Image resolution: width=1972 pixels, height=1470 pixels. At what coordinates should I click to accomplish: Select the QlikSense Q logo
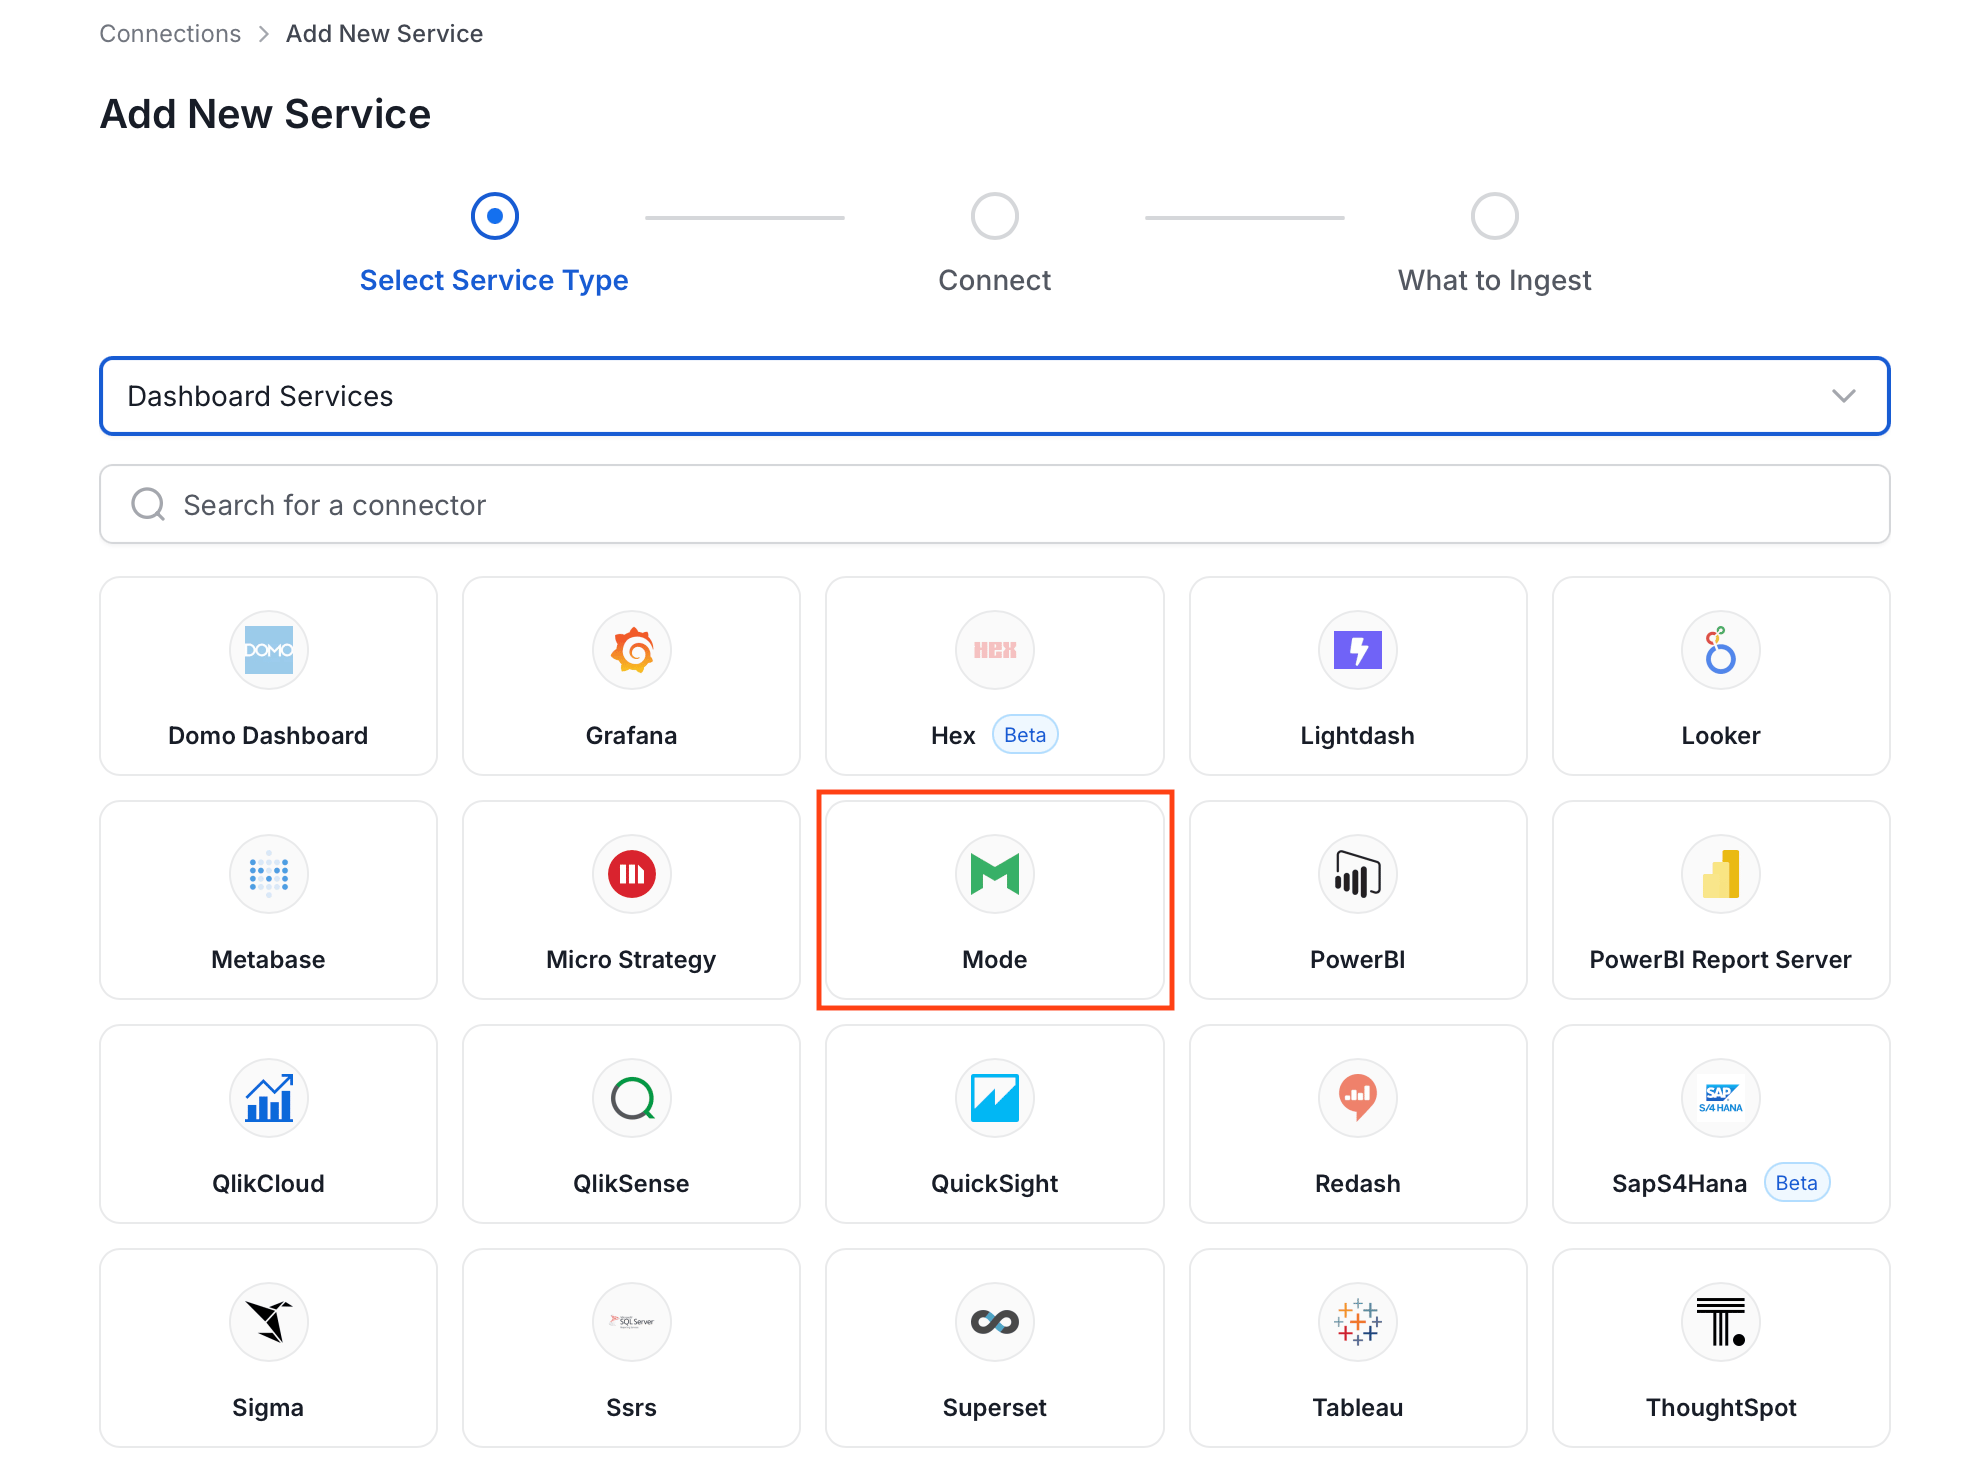coord(631,1098)
